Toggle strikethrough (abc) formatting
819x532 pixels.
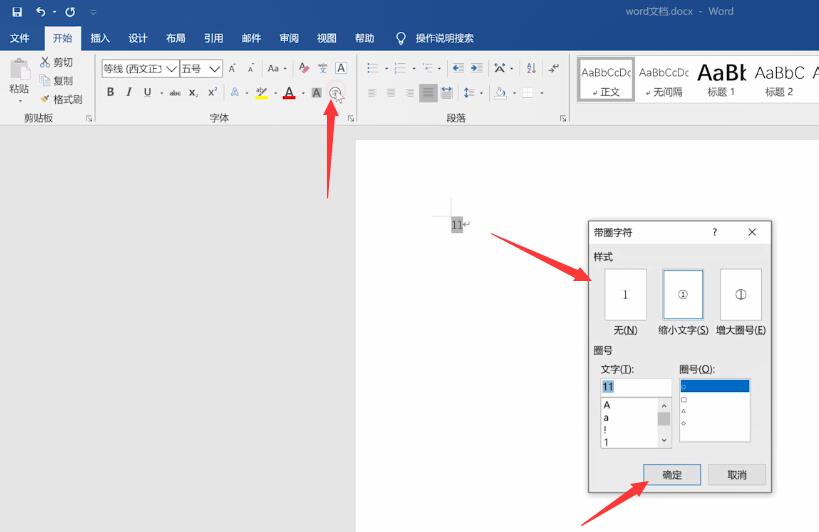pos(175,93)
